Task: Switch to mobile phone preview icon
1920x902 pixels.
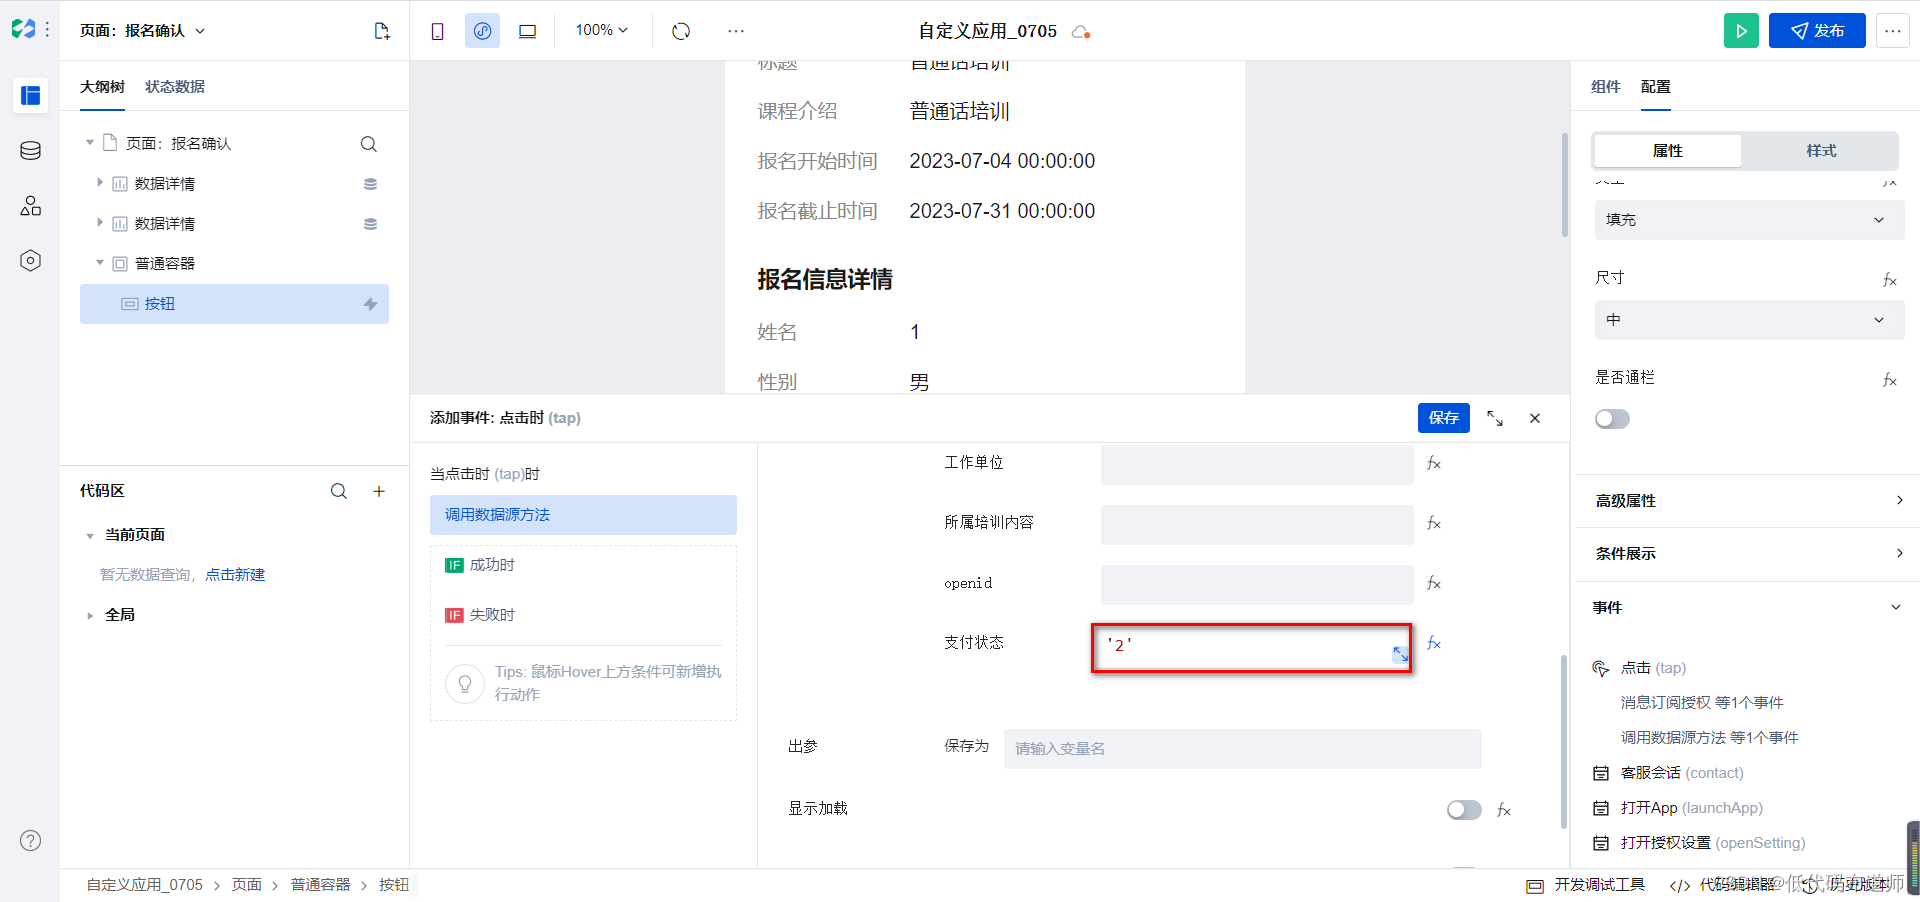Action: click(x=437, y=31)
